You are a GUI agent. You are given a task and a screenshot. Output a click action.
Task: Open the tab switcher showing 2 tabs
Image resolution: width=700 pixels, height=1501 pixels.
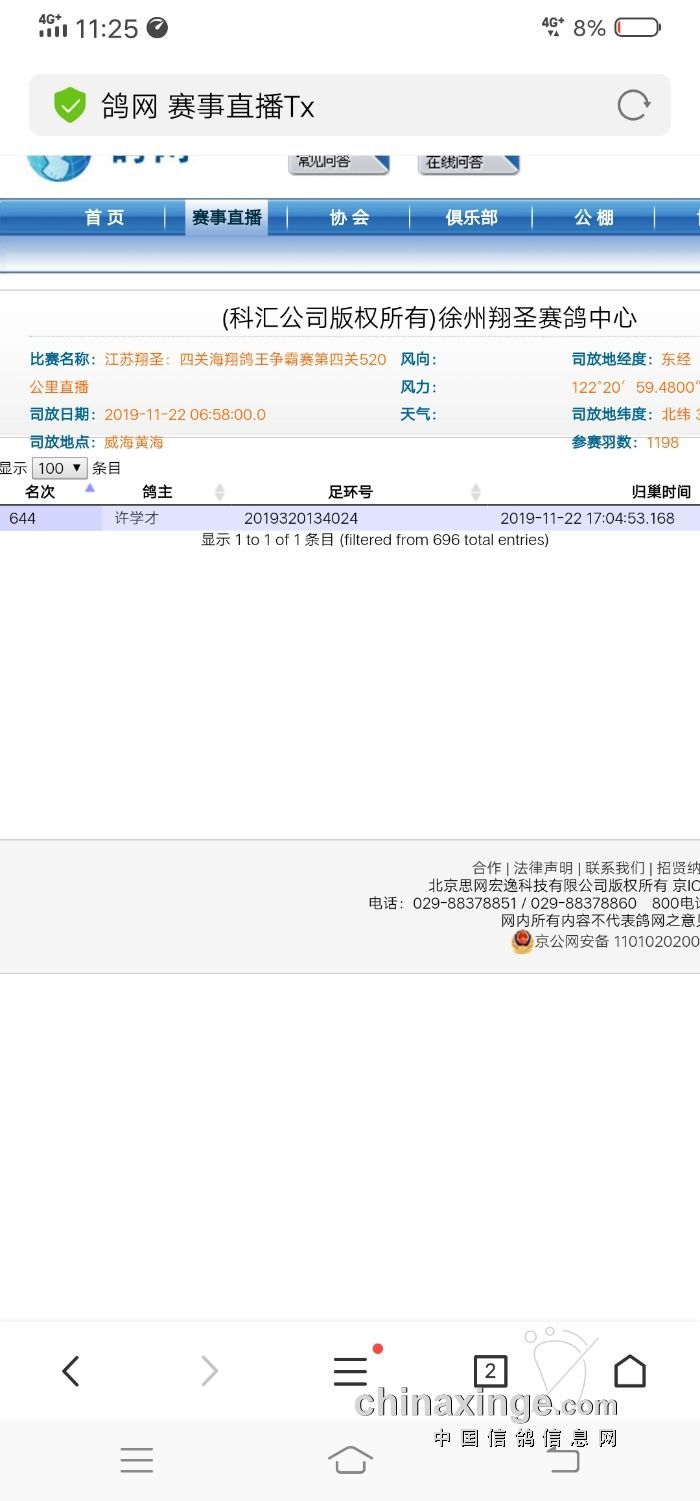click(x=490, y=1371)
